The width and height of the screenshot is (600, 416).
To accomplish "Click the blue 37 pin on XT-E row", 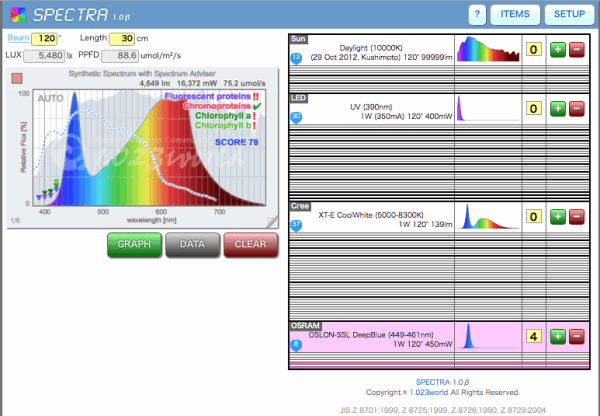I will (296, 225).
